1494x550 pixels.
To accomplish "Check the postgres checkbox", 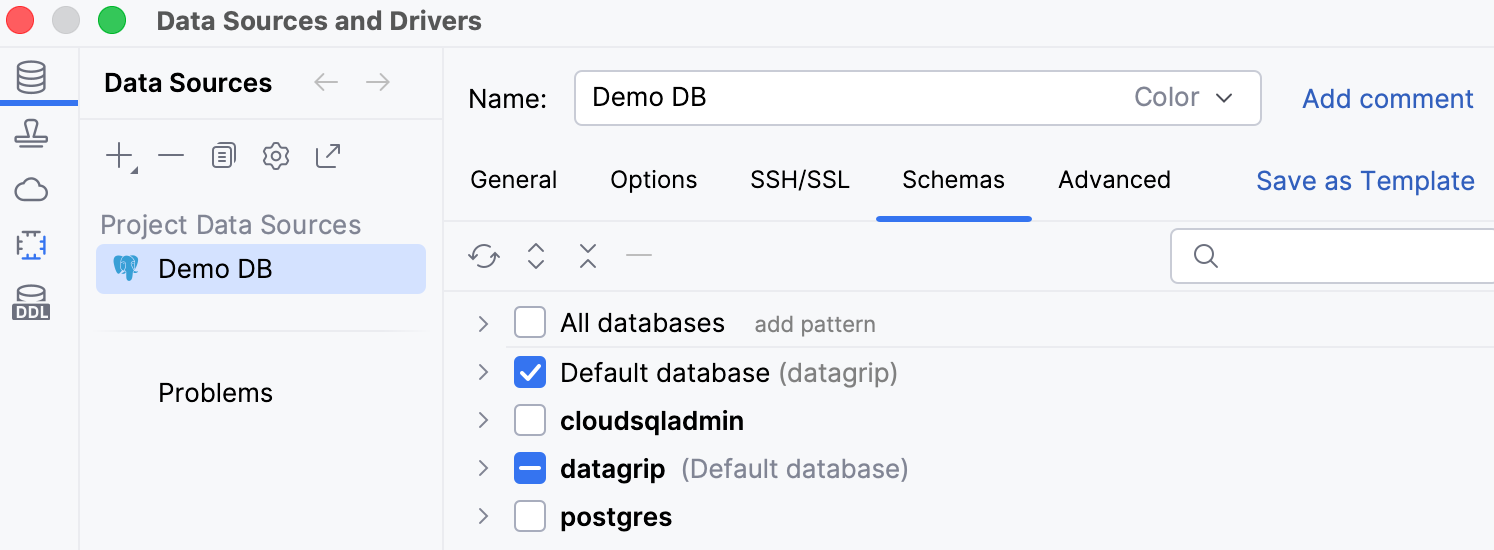I will (x=530, y=517).
